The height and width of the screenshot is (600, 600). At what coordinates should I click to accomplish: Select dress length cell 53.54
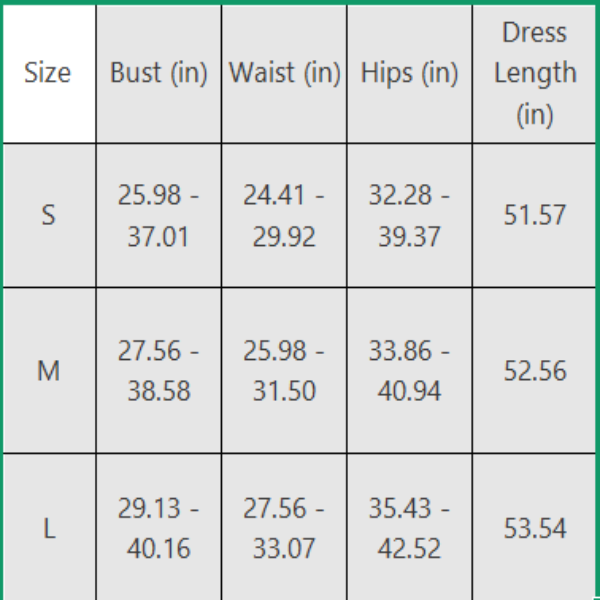[x=535, y=528]
